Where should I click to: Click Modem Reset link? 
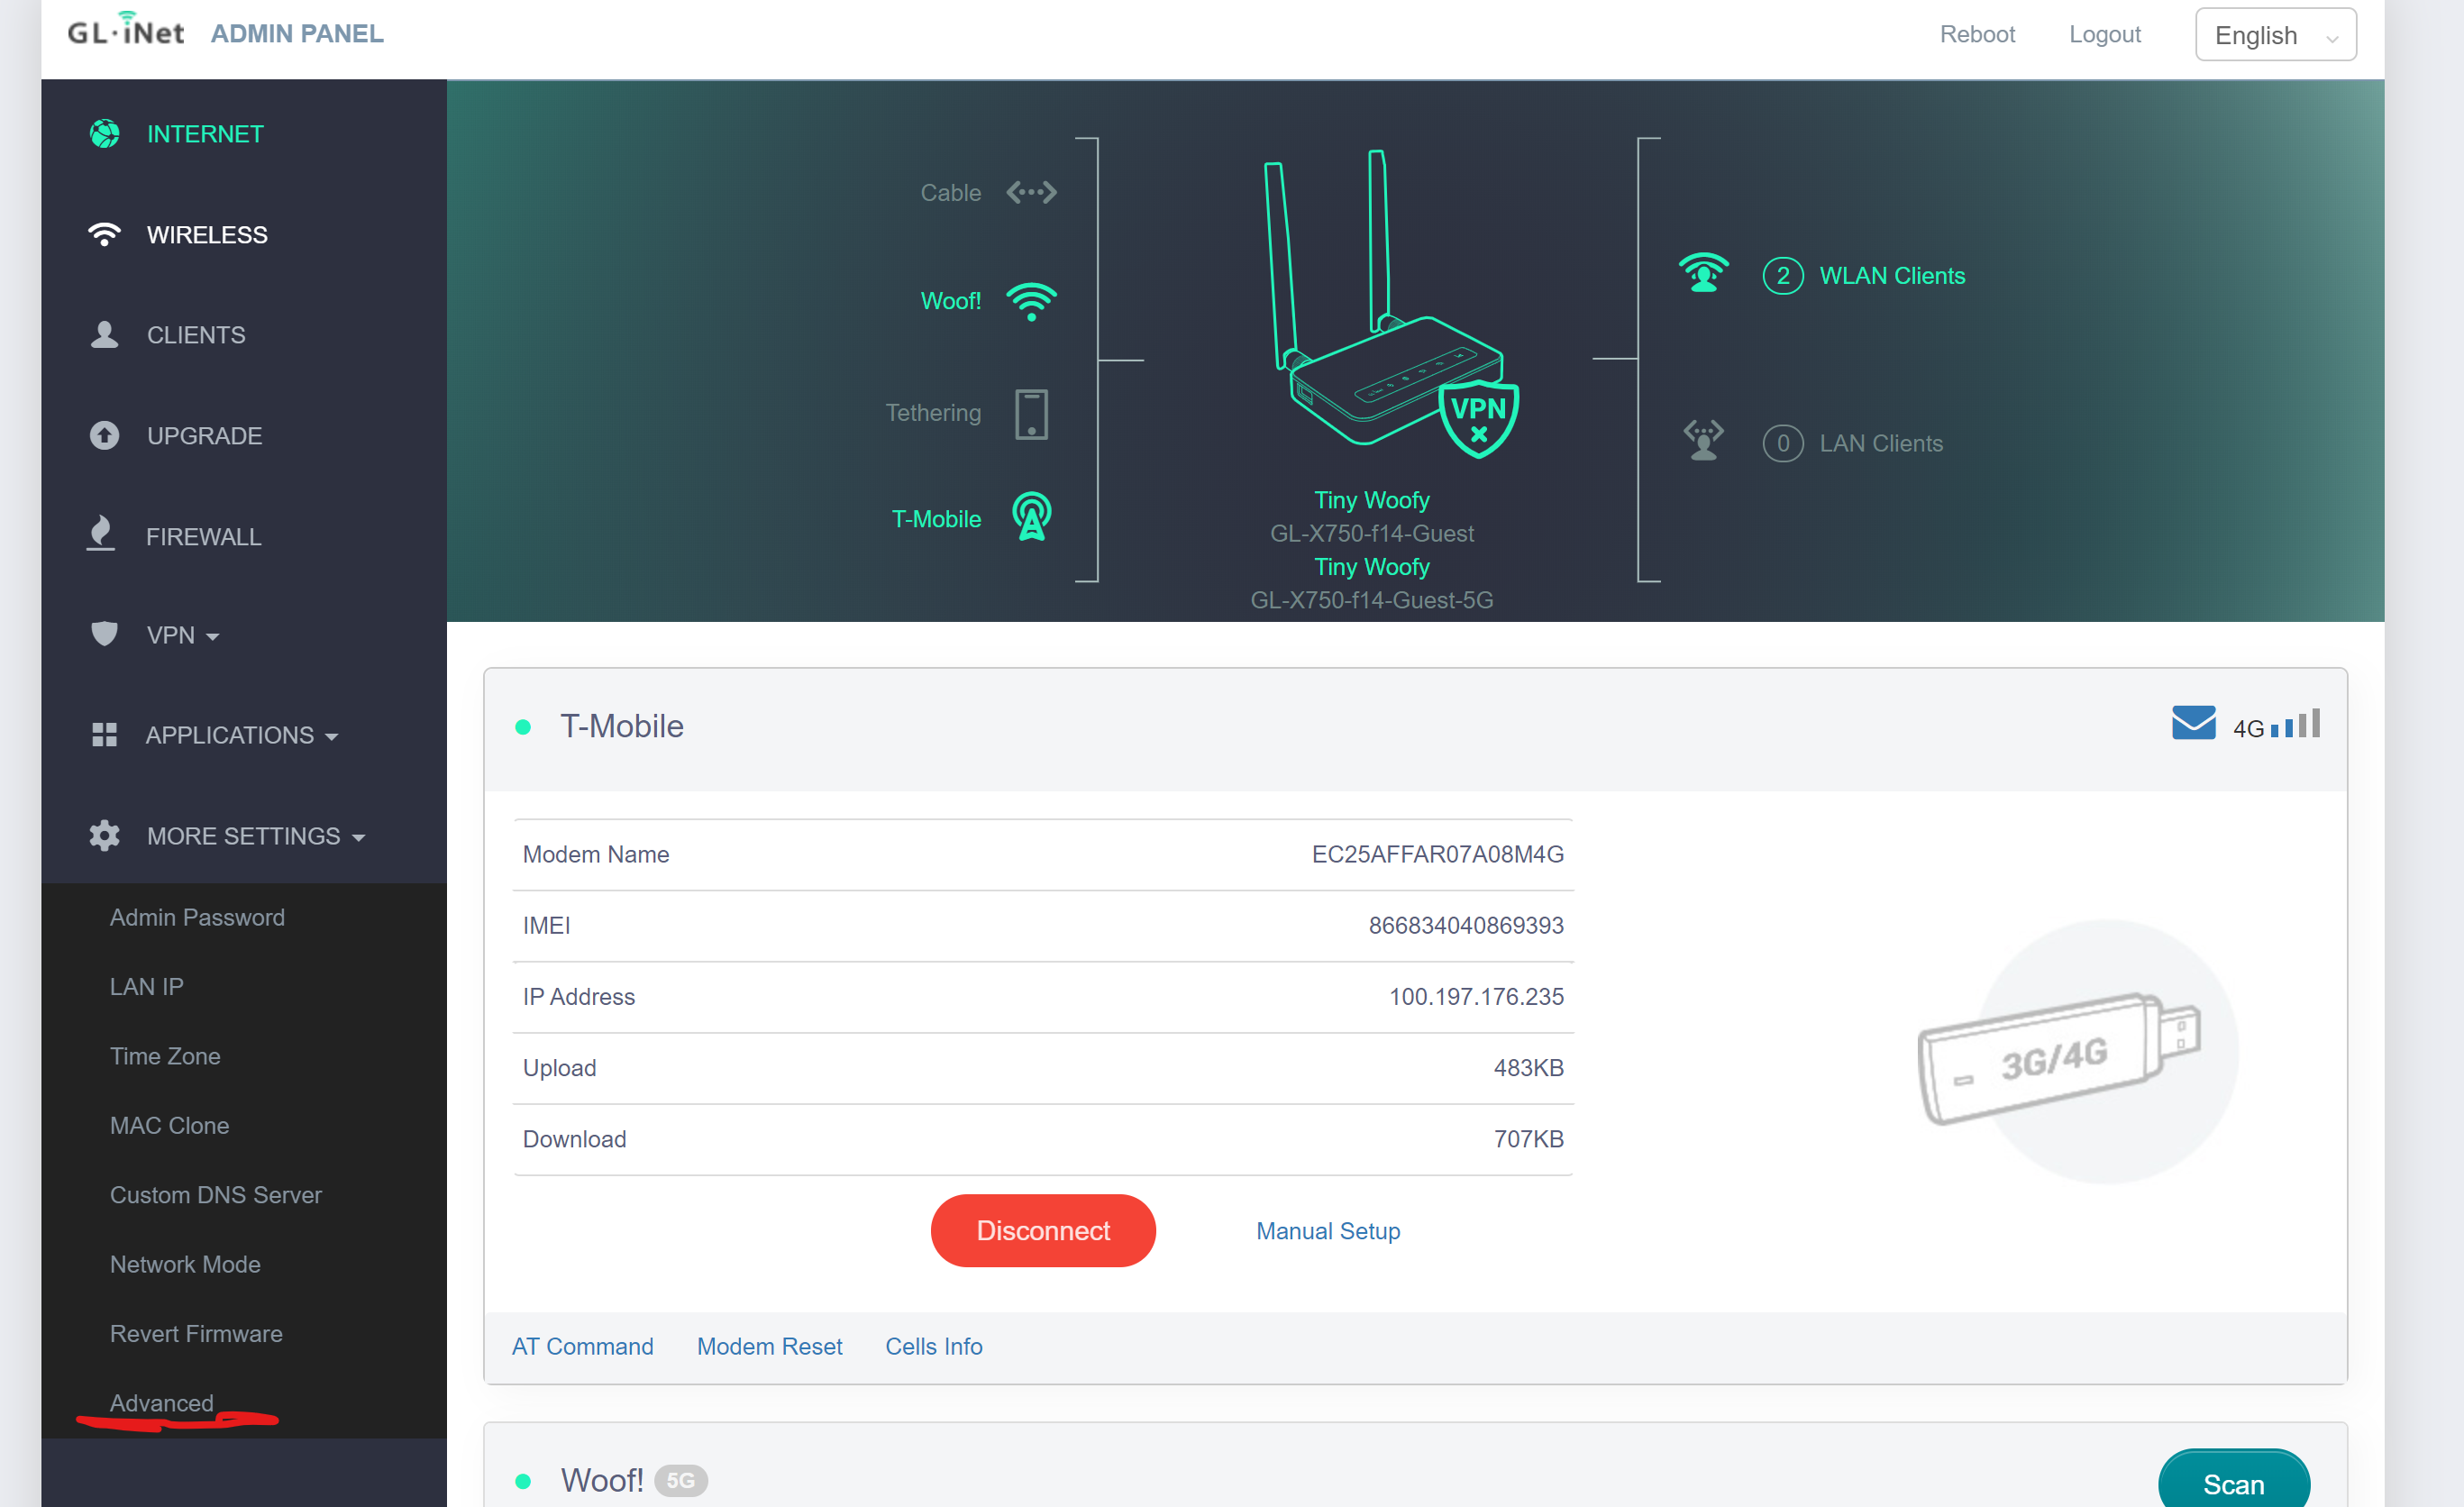769,1346
